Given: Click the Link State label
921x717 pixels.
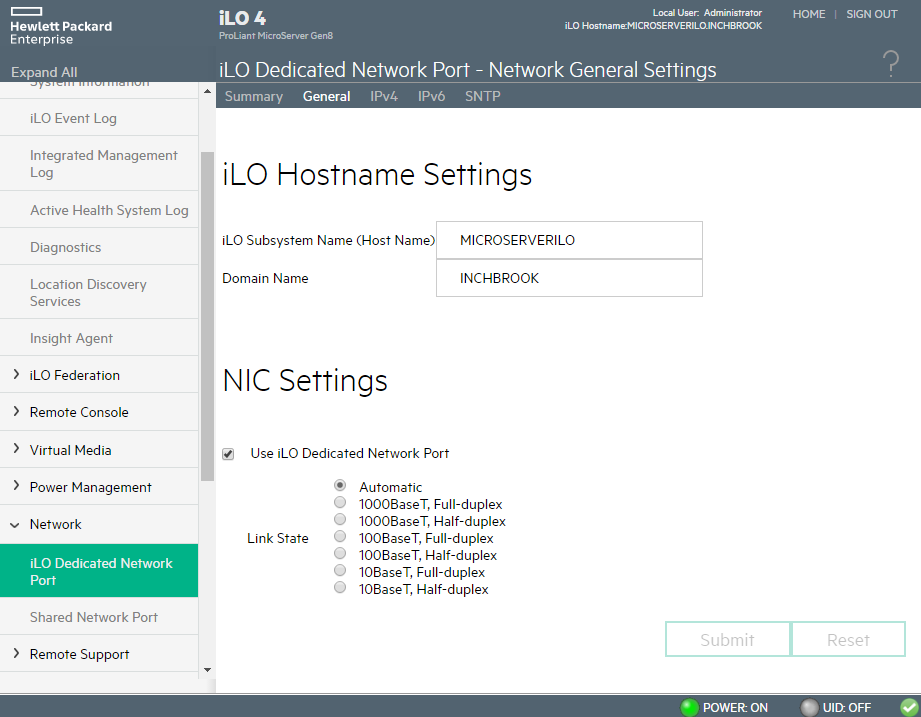Looking at the screenshot, I should tap(277, 538).
